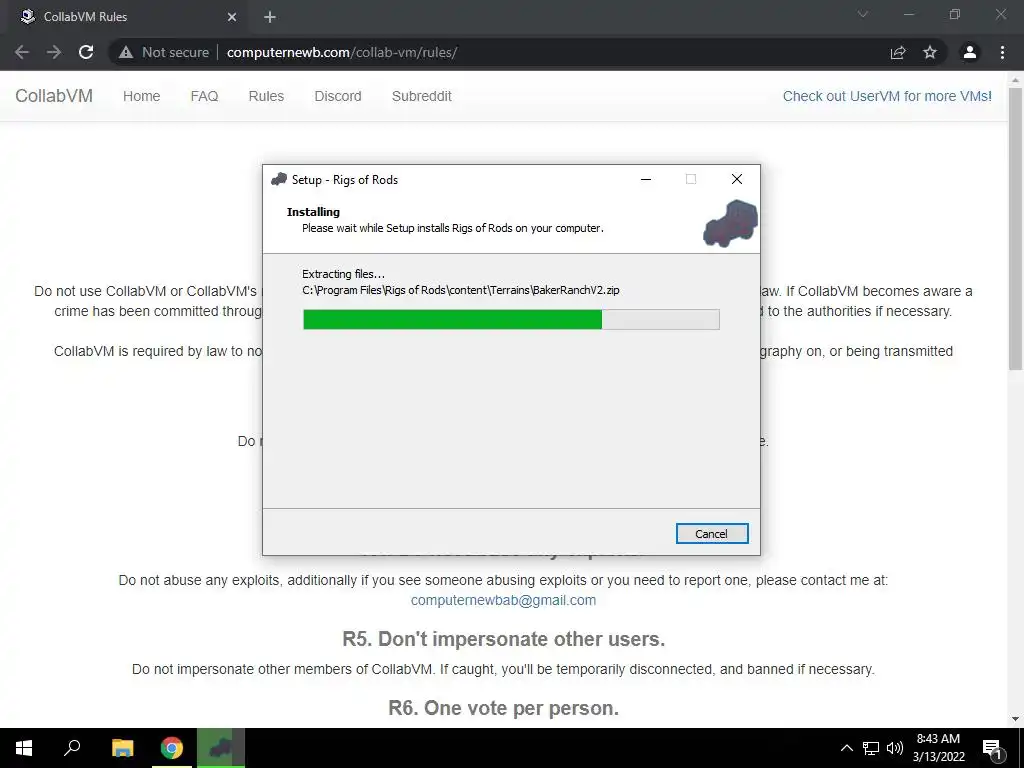Open the Discord nav item

point(338,96)
